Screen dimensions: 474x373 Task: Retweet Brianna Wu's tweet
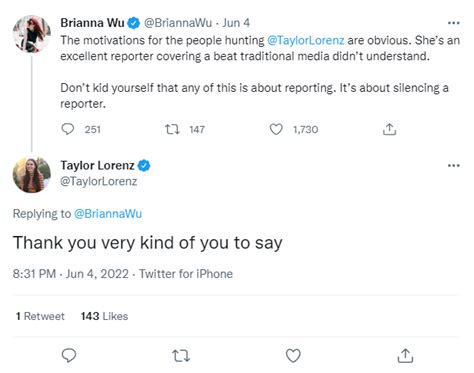[173, 129]
